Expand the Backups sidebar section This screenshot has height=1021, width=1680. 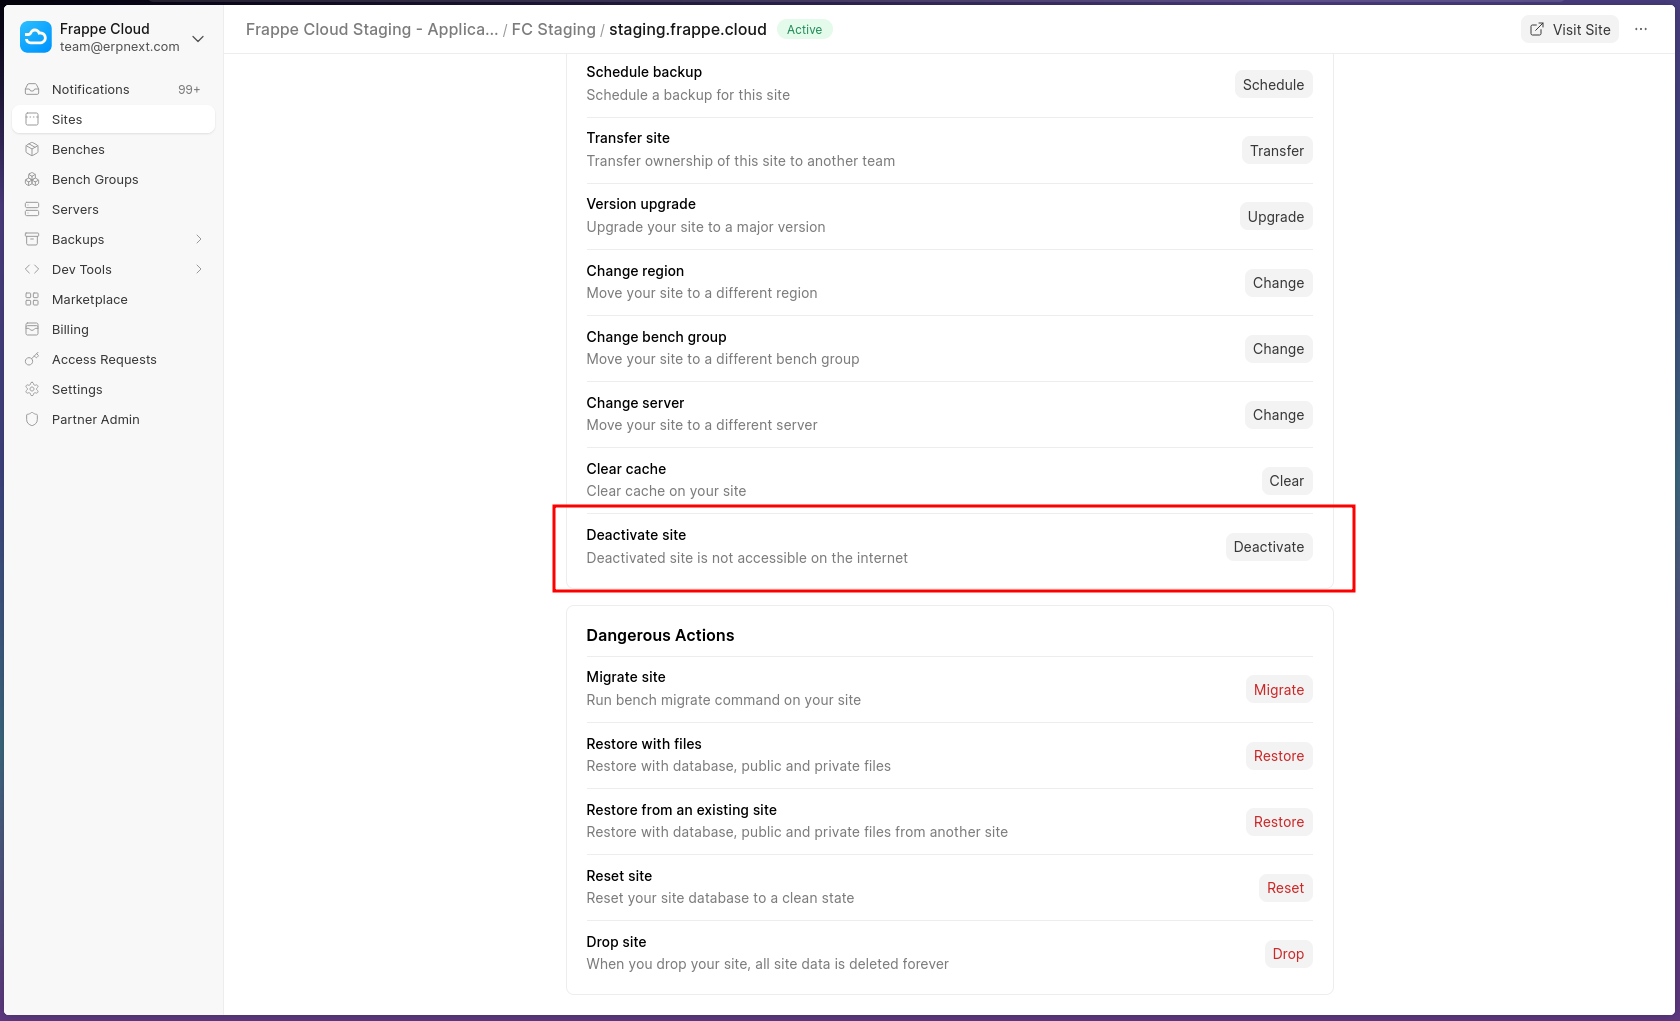point(198,239)
